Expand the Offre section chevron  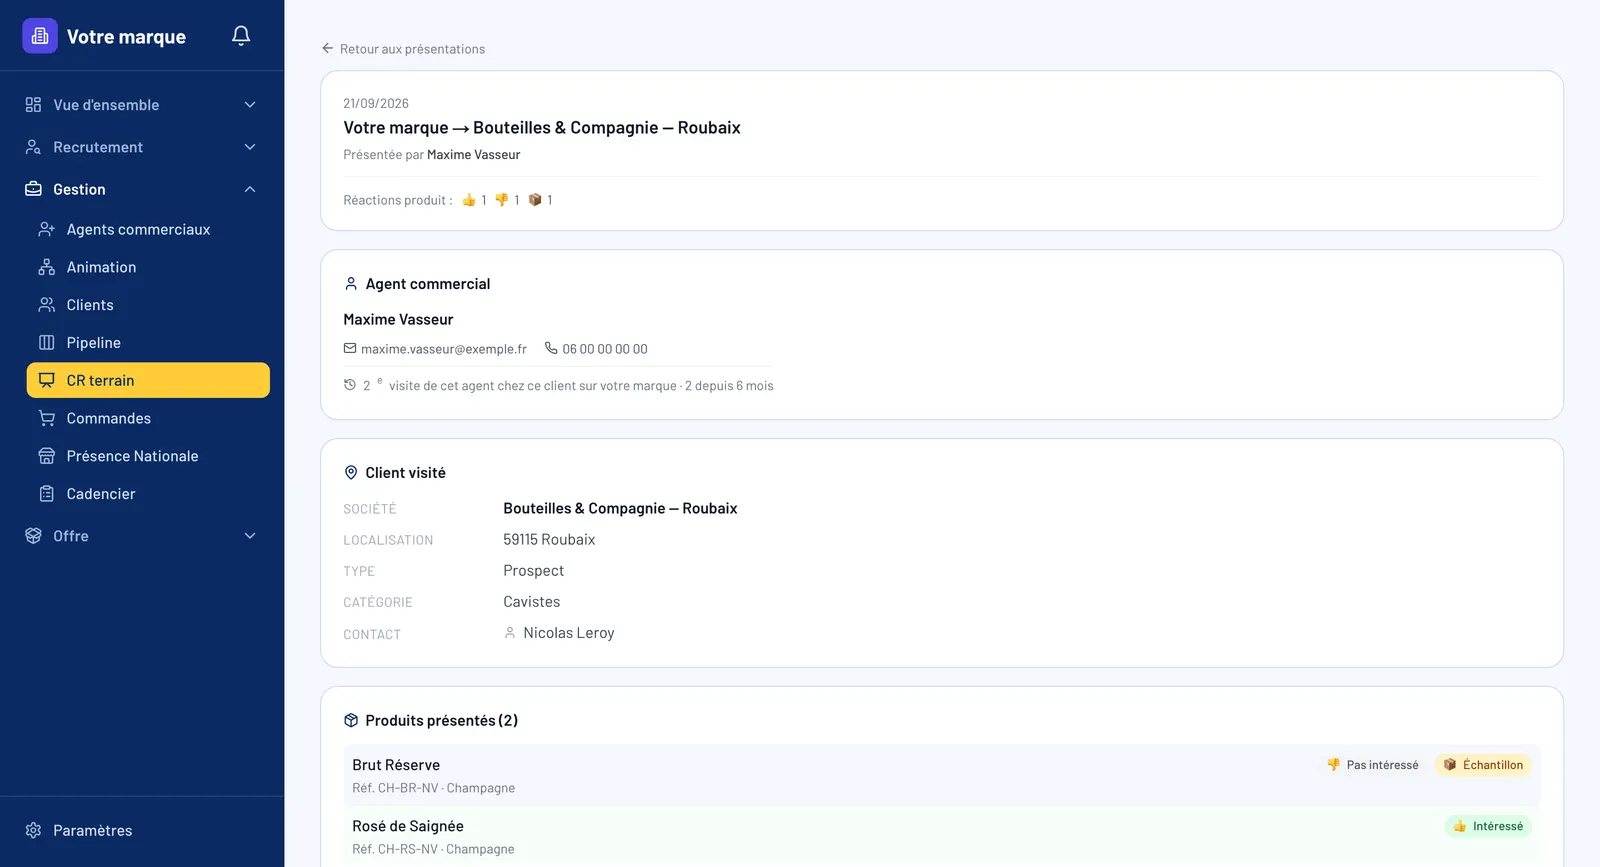coord(250,536)
